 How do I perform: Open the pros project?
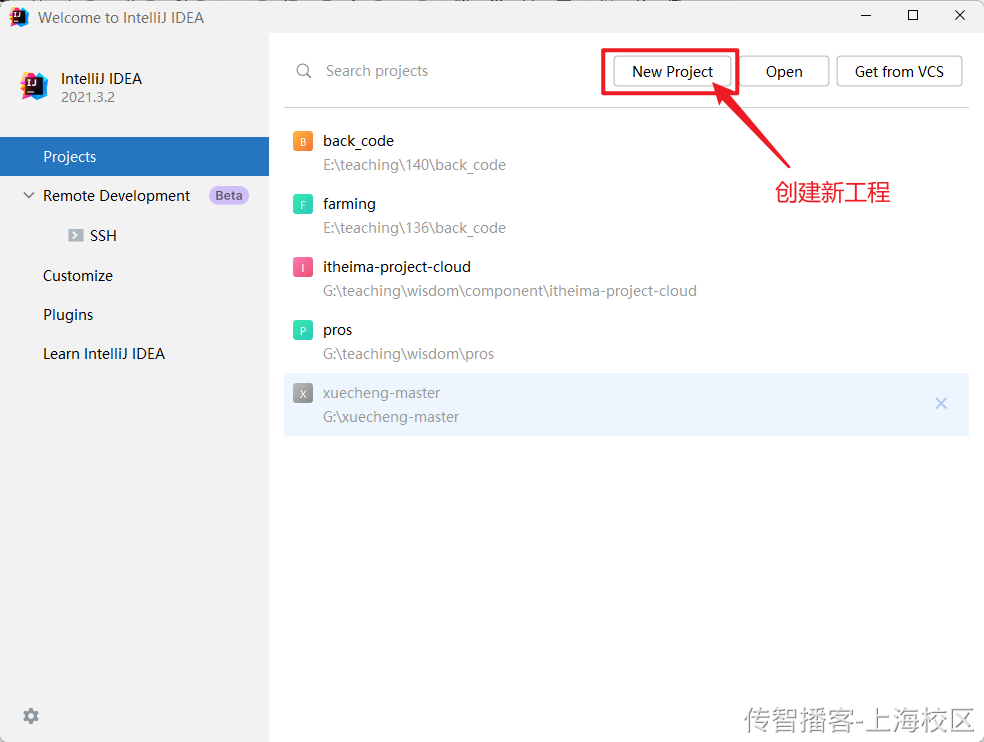coord(338,330)
